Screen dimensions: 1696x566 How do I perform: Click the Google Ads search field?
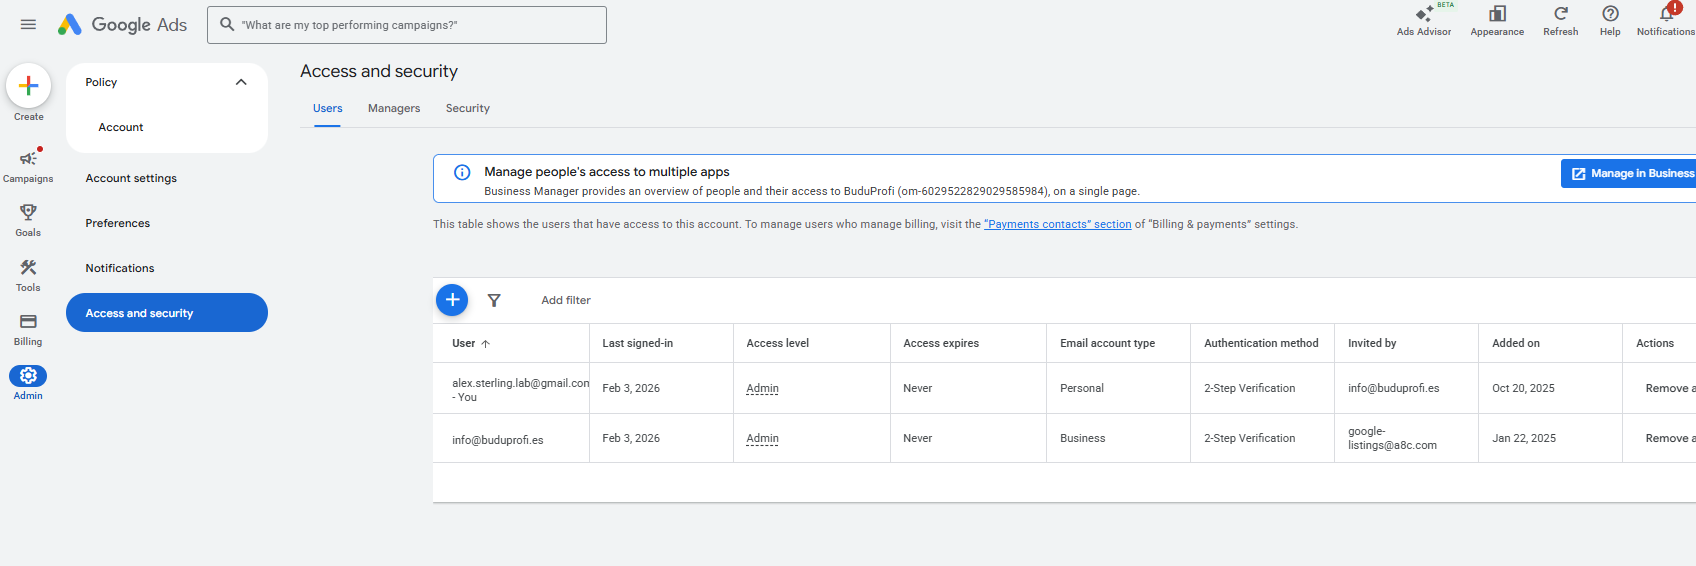[x=407, y=25]
